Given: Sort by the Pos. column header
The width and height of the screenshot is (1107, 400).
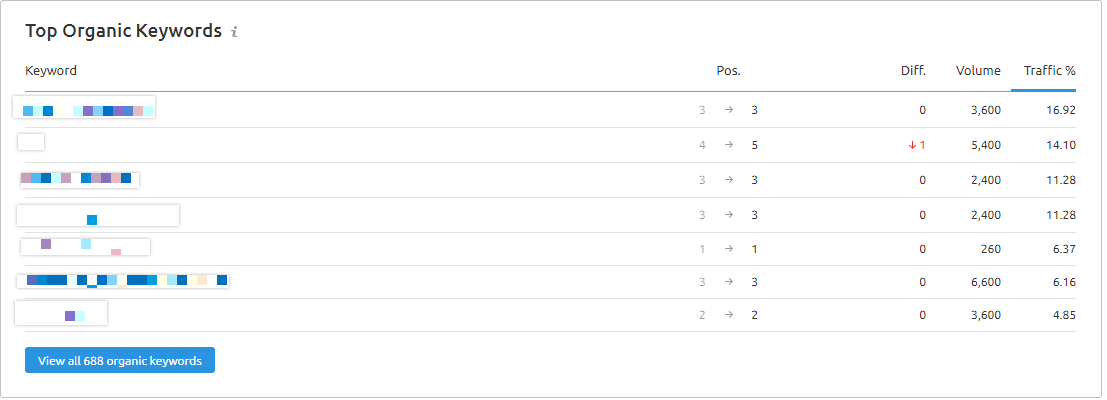Looking at the screenshot, I should point(729,71).
